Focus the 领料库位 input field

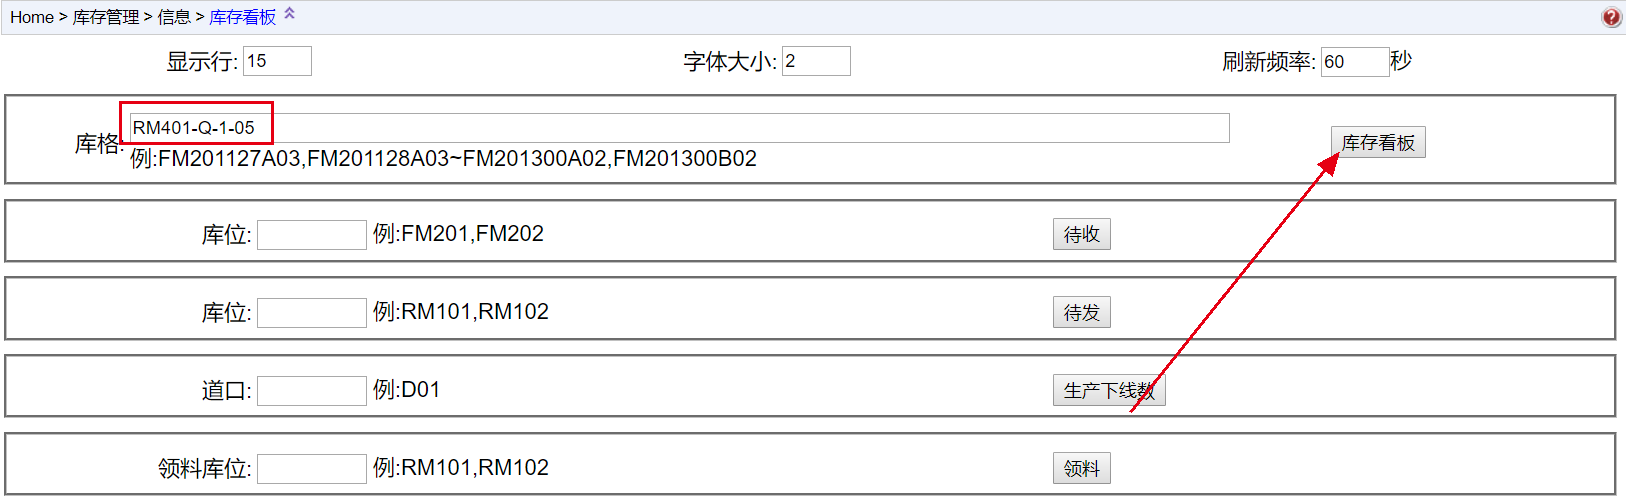(x=312, y=469)
